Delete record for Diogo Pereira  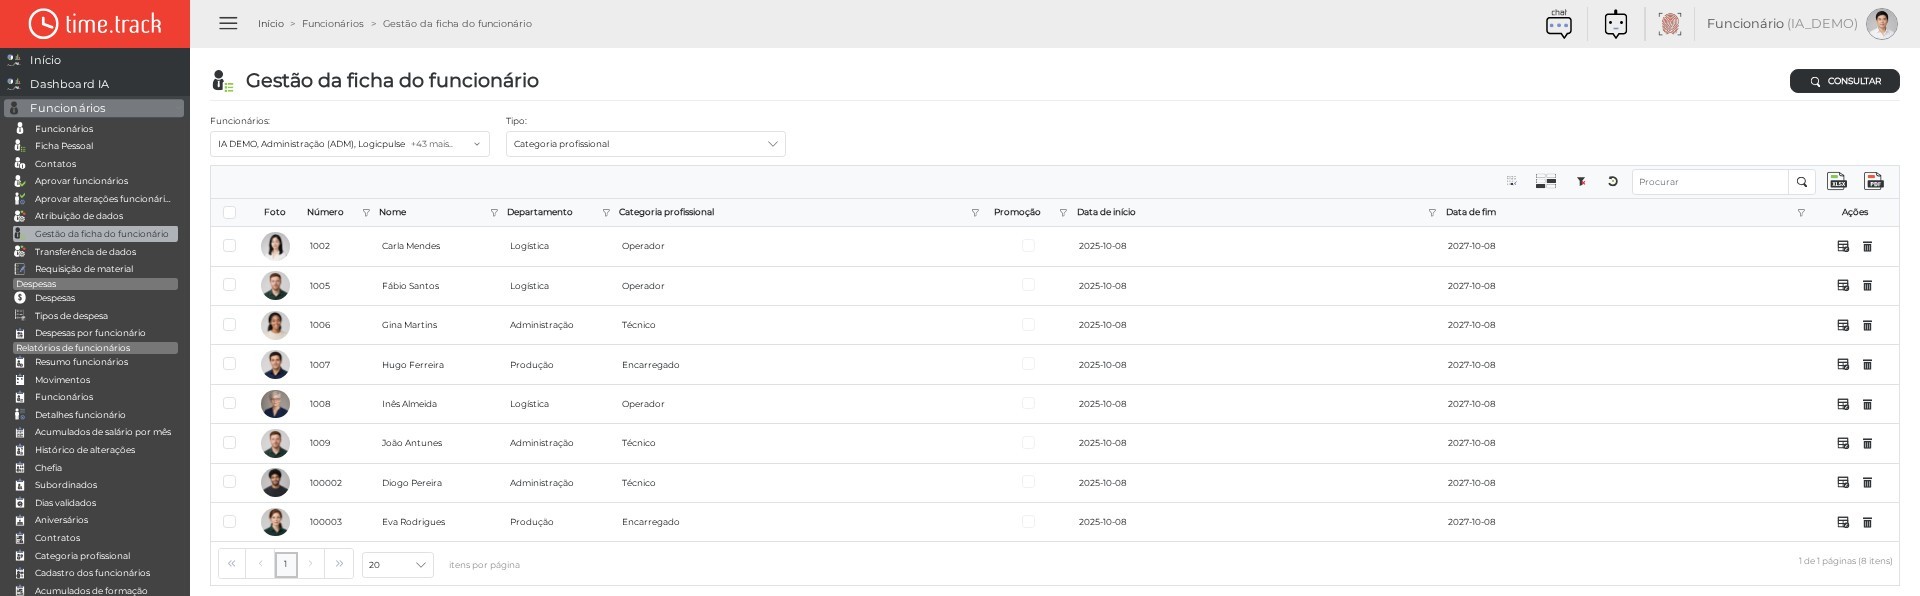coord(1867,483)
